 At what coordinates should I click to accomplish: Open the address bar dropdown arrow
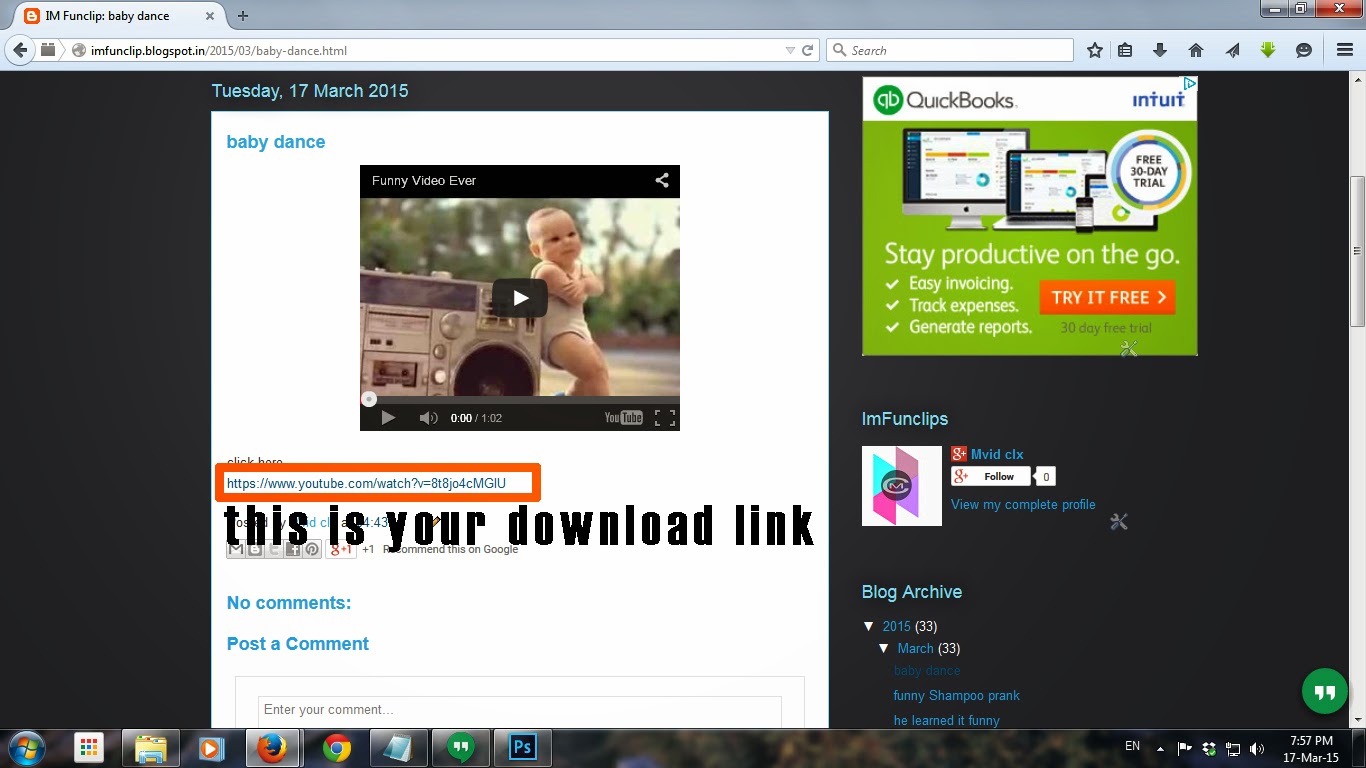click(x=791, y=49)
